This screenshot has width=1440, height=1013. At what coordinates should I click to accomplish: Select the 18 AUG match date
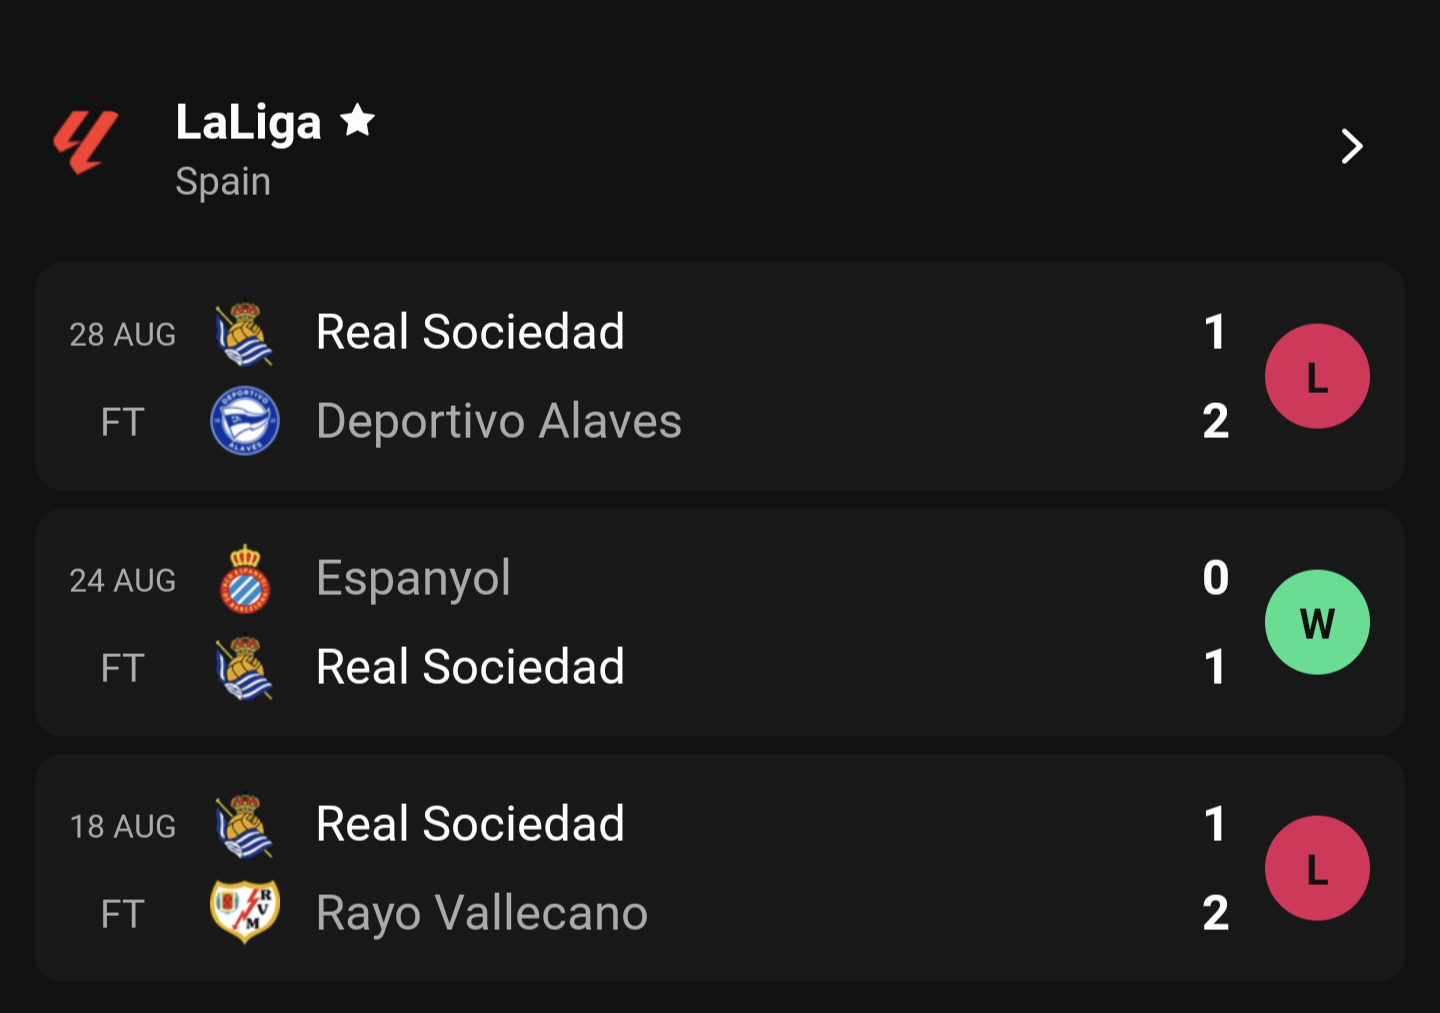(122, 827)
